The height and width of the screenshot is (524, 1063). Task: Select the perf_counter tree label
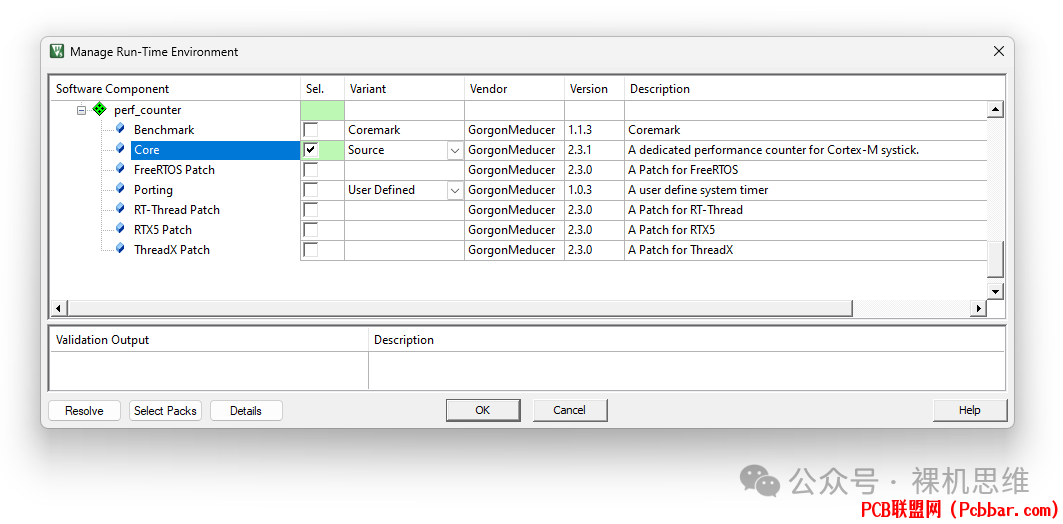click(147, 110)
